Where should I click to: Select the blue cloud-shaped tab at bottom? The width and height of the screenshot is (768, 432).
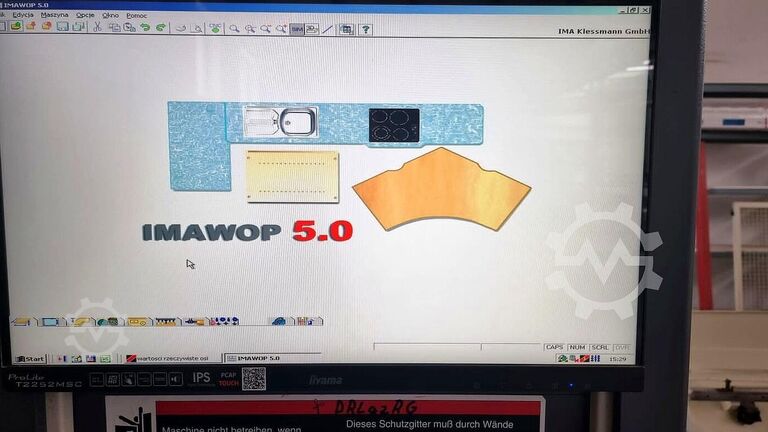279,321
